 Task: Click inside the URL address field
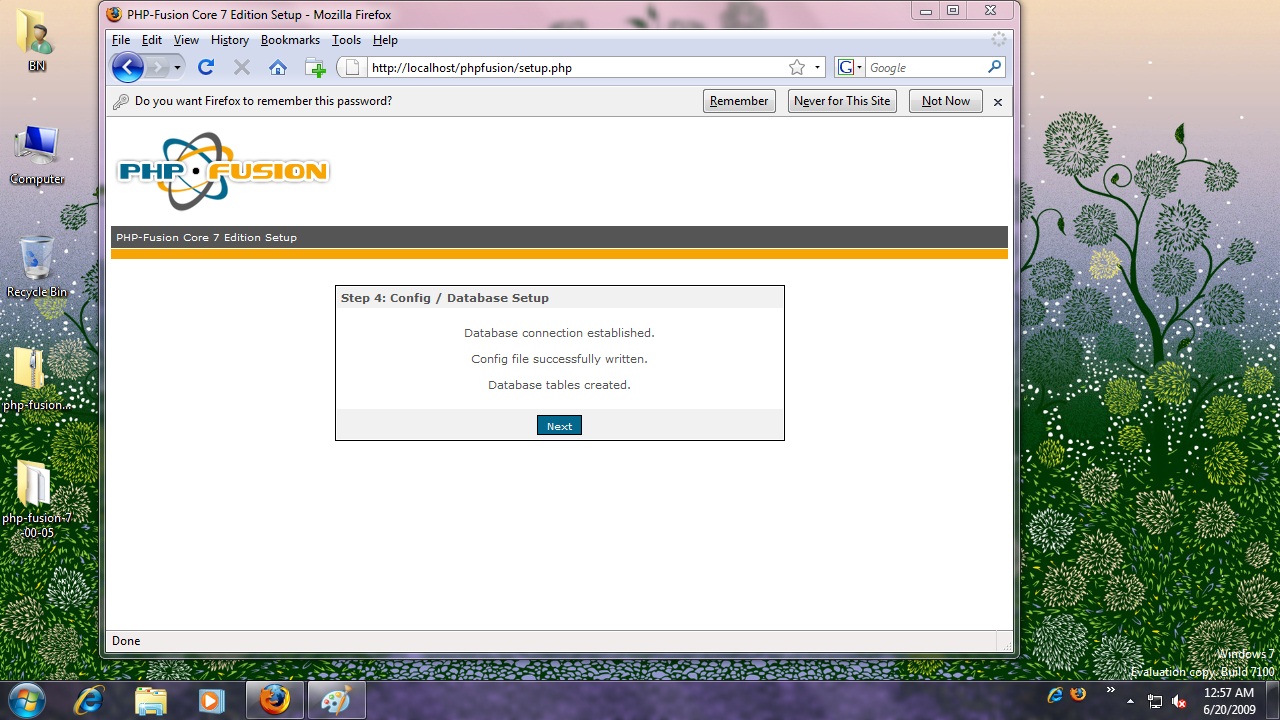click(570, 68)
